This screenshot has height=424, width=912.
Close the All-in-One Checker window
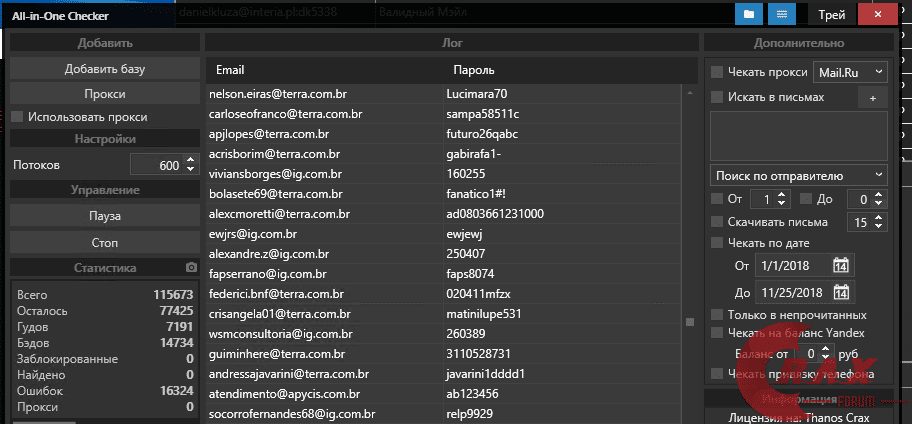(878, 15)
